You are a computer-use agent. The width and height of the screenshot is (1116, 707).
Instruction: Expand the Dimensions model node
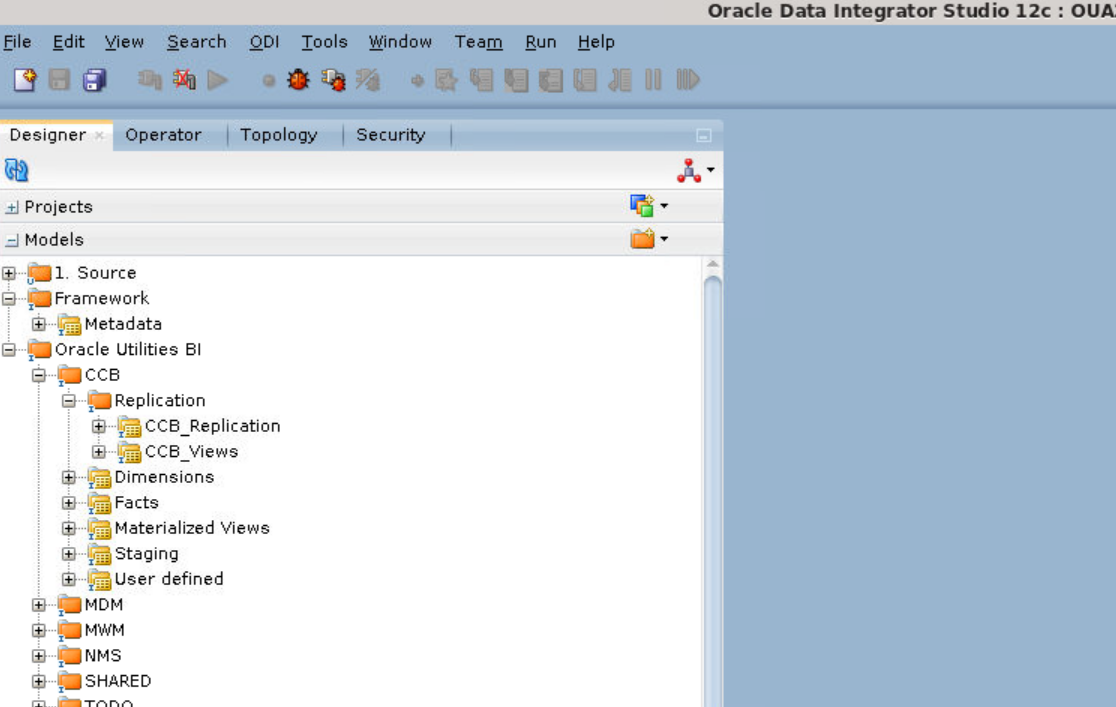pyautogui.click(x=68, y=477)
